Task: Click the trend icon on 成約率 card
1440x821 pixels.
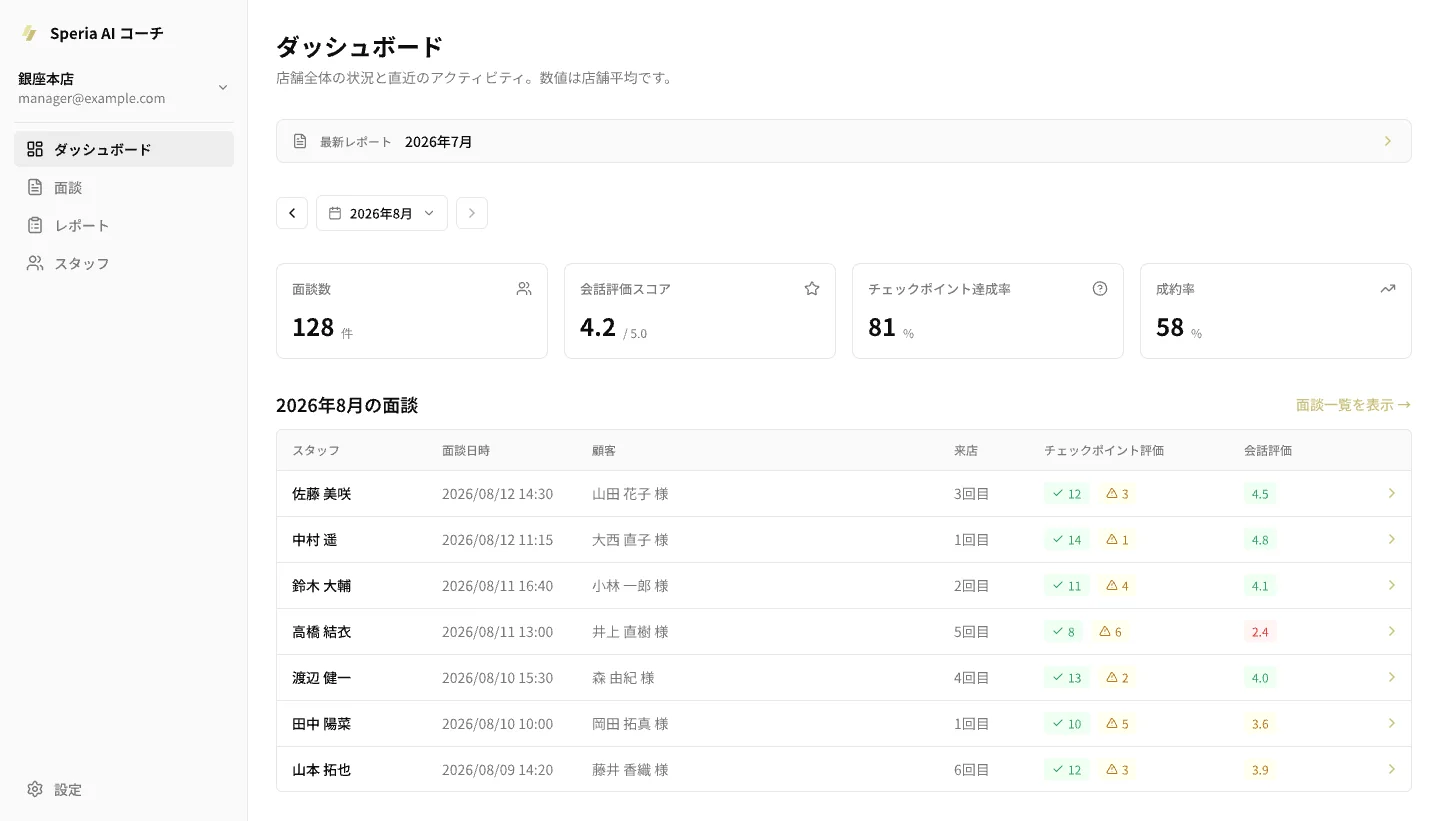Action: pyautogui.click(x=1388, y=288)
